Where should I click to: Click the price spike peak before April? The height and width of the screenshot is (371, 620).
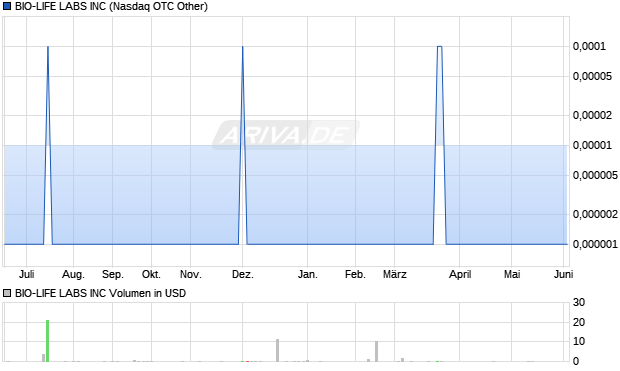coord(439,47)
